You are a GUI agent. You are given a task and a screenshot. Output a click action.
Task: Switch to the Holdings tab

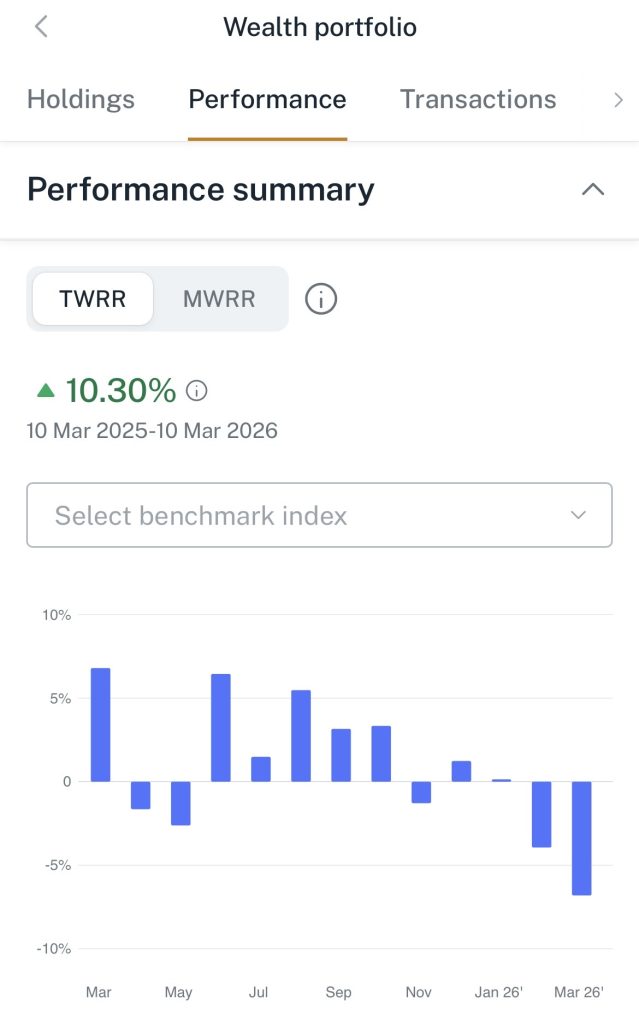[x=80, y=99]
